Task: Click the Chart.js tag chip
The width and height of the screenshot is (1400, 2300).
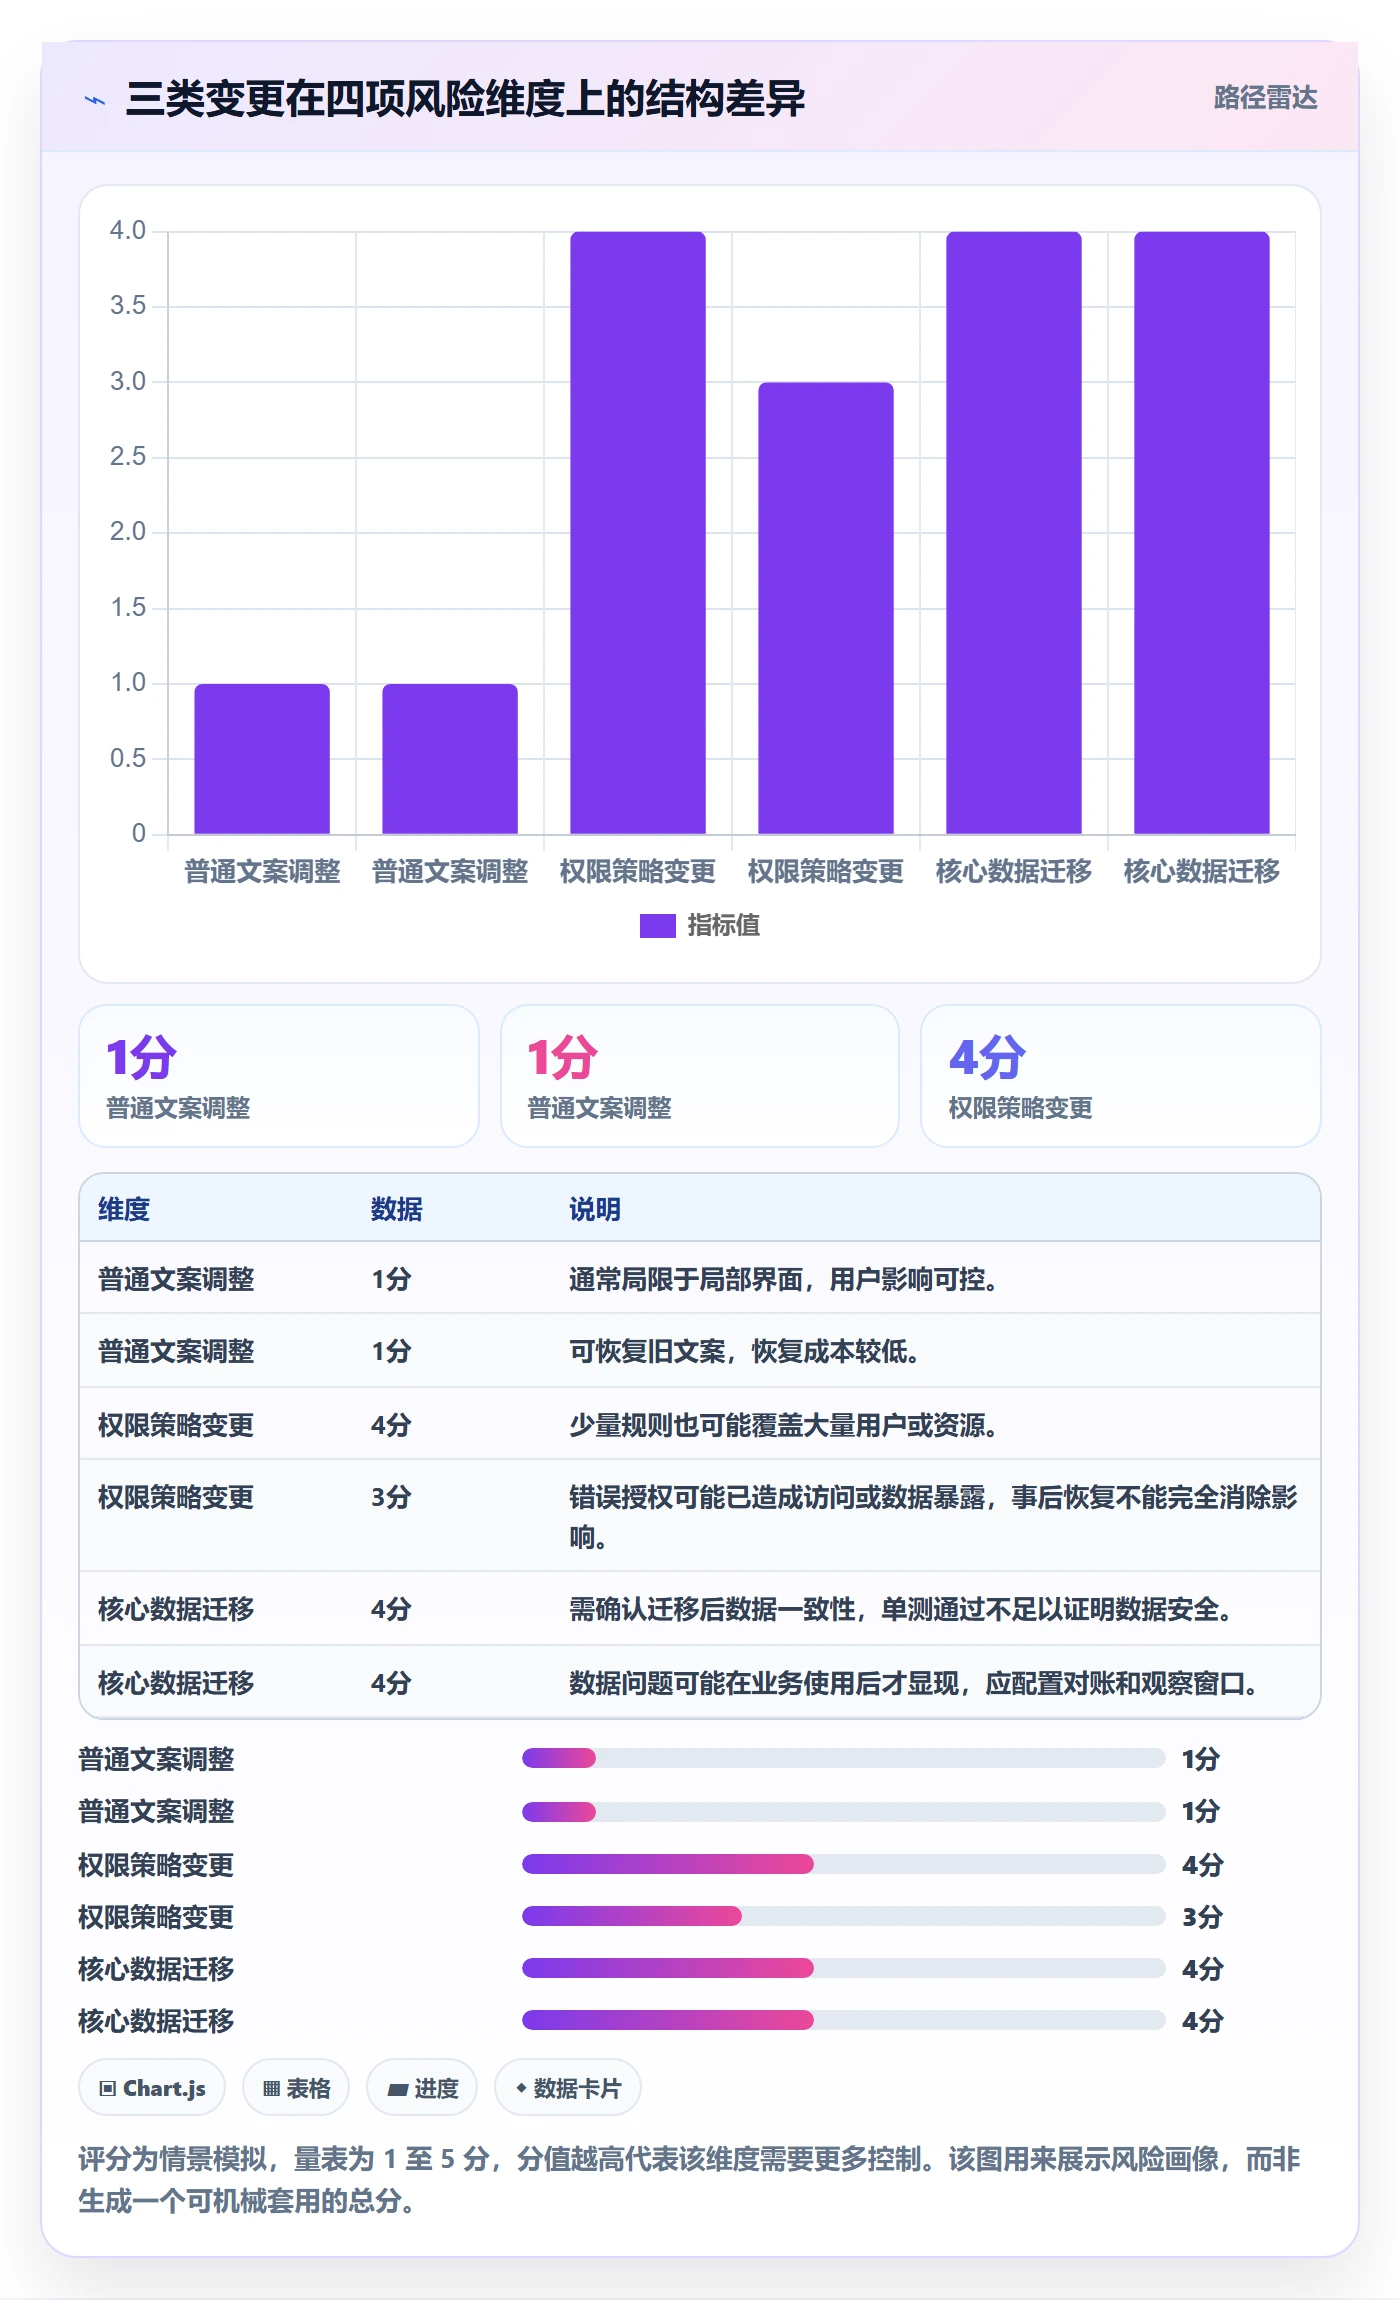Action: (x=152, y=2088)
